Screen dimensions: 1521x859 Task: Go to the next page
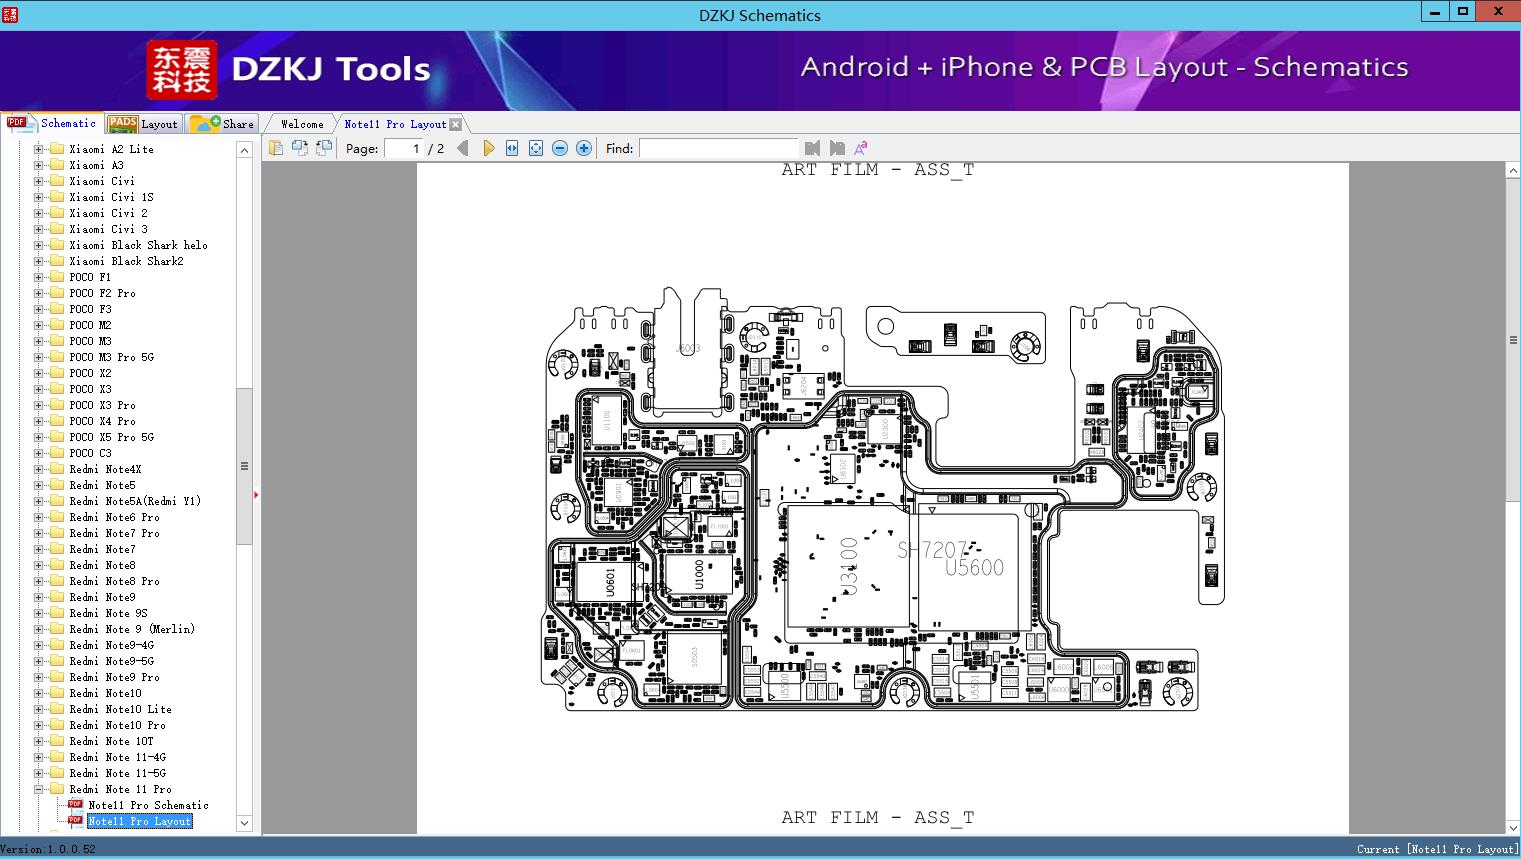488,148
